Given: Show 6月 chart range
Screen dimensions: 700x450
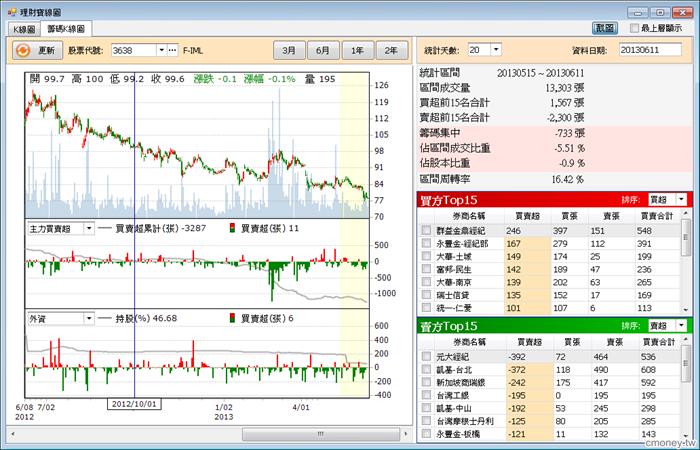Looking at the screenshot, I should (x=323, y=50).
